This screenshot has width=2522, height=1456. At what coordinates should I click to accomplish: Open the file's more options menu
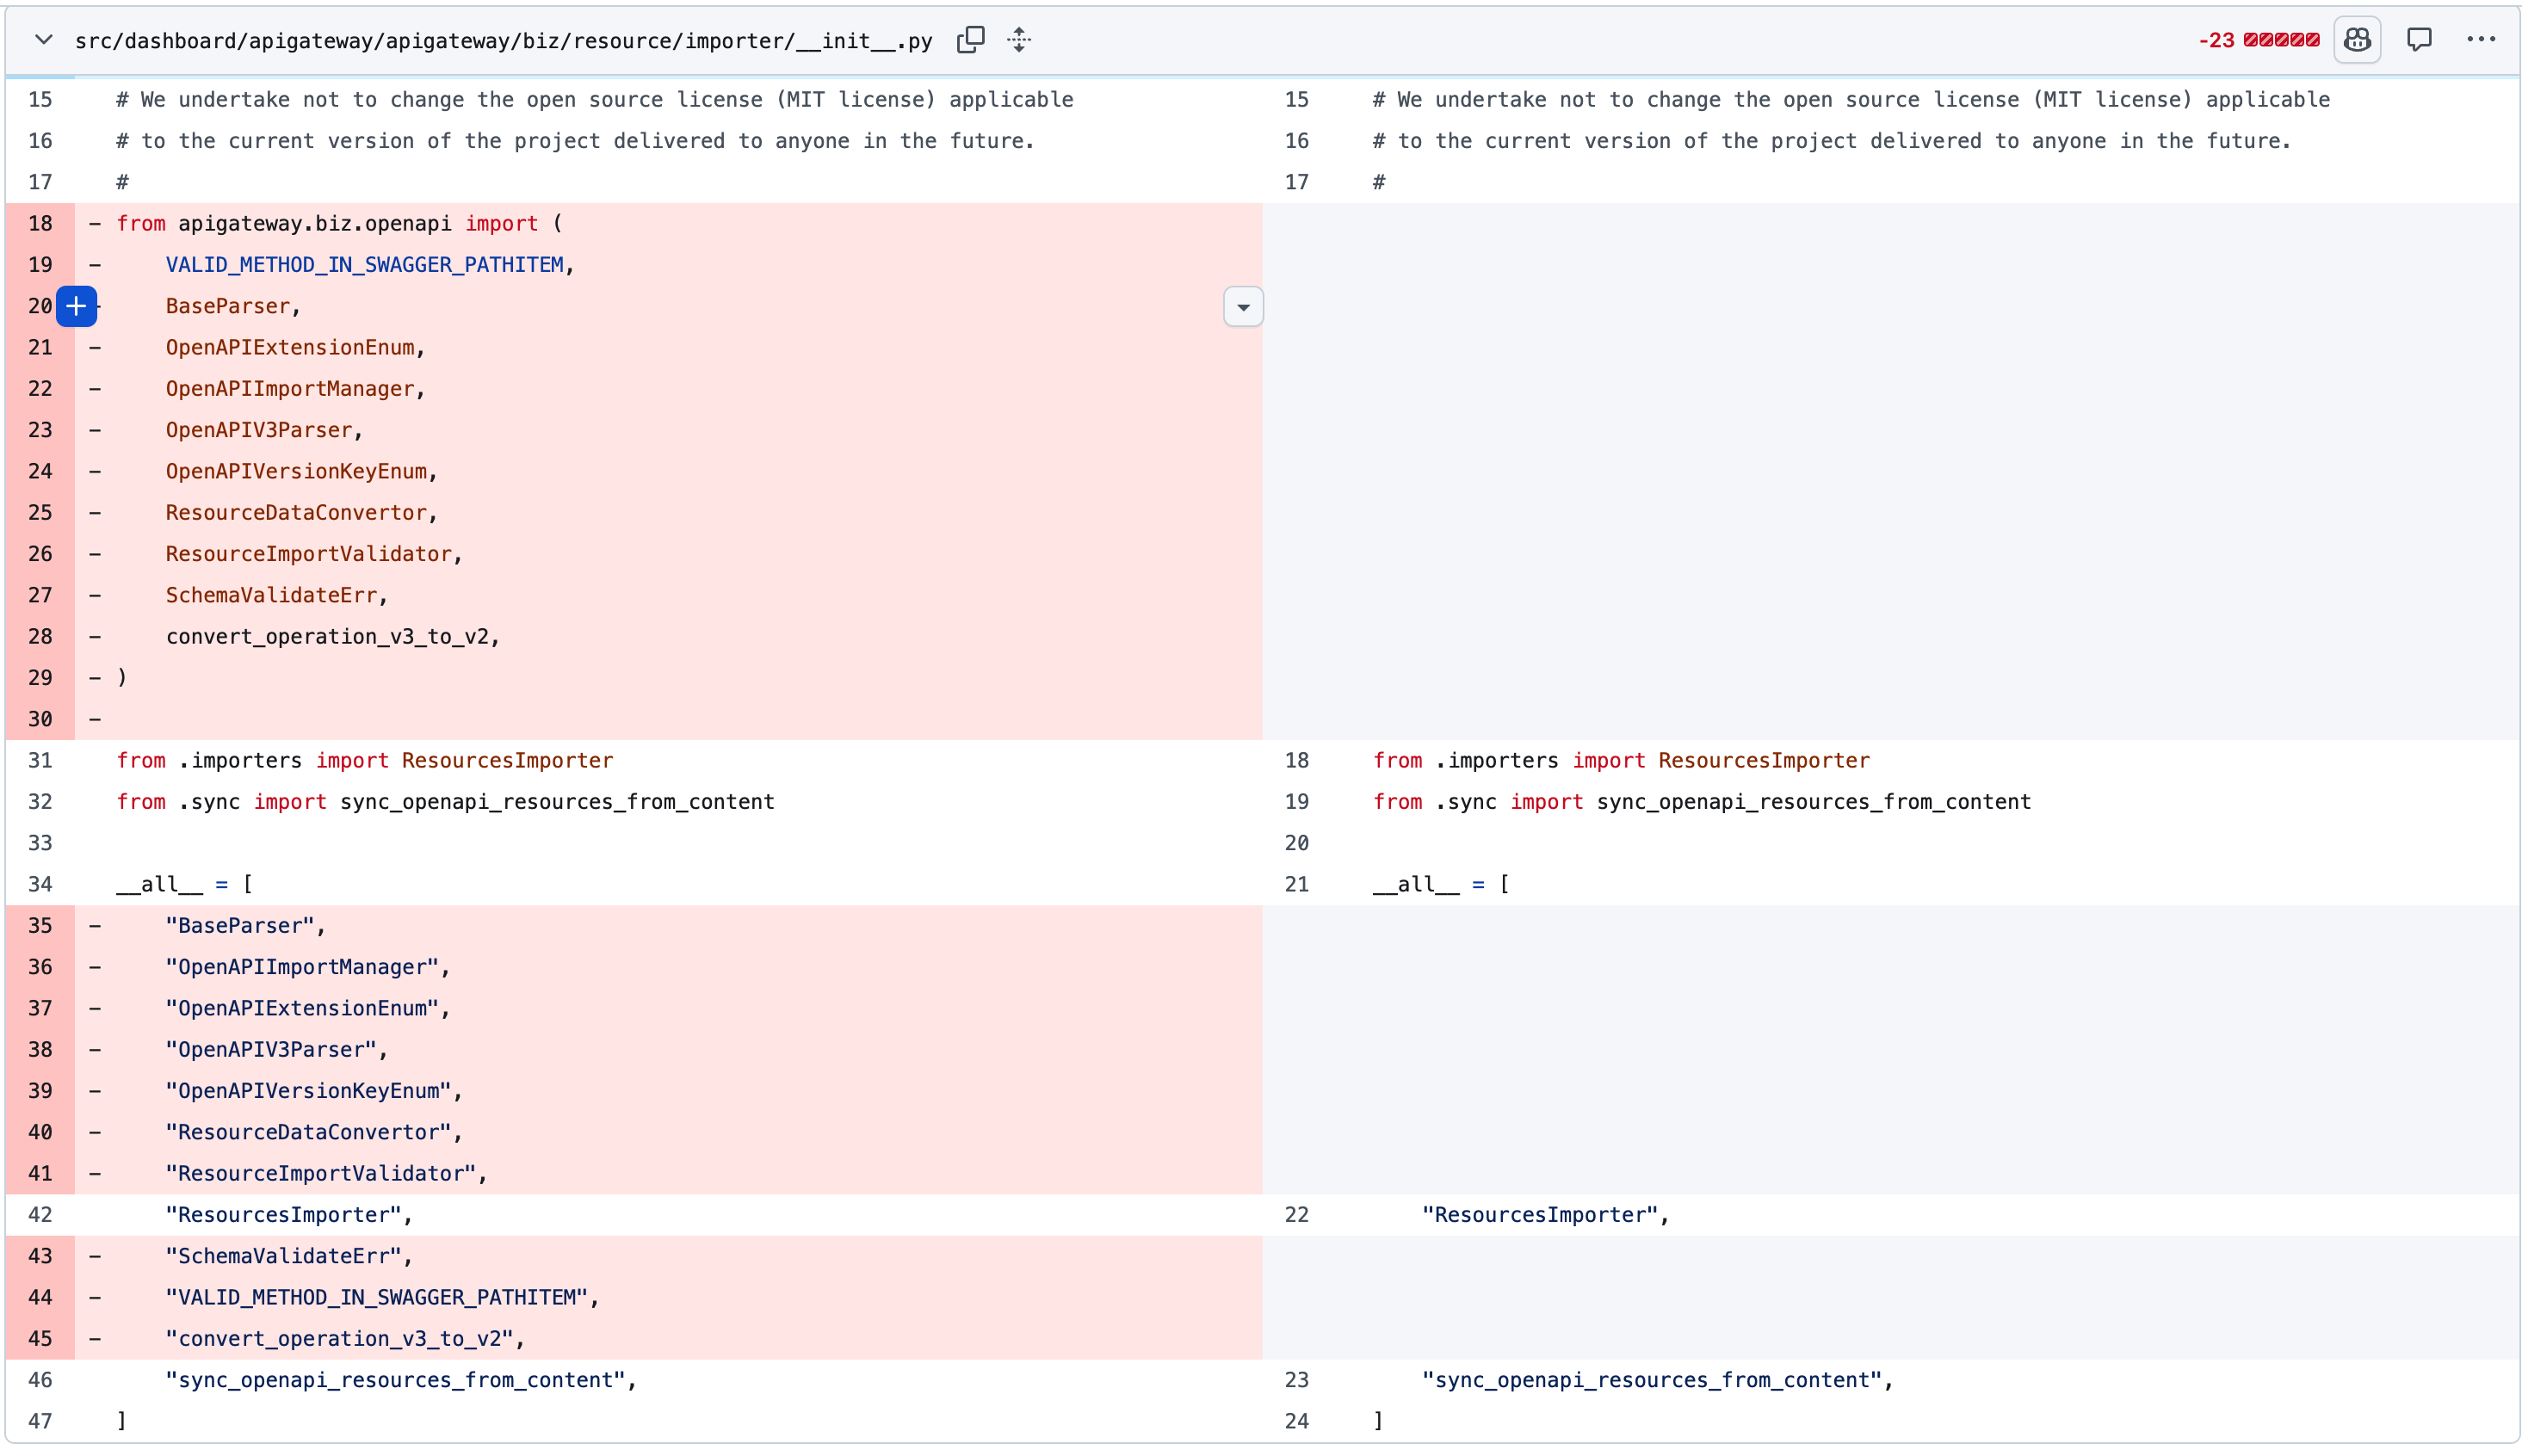coord(2480,40)
